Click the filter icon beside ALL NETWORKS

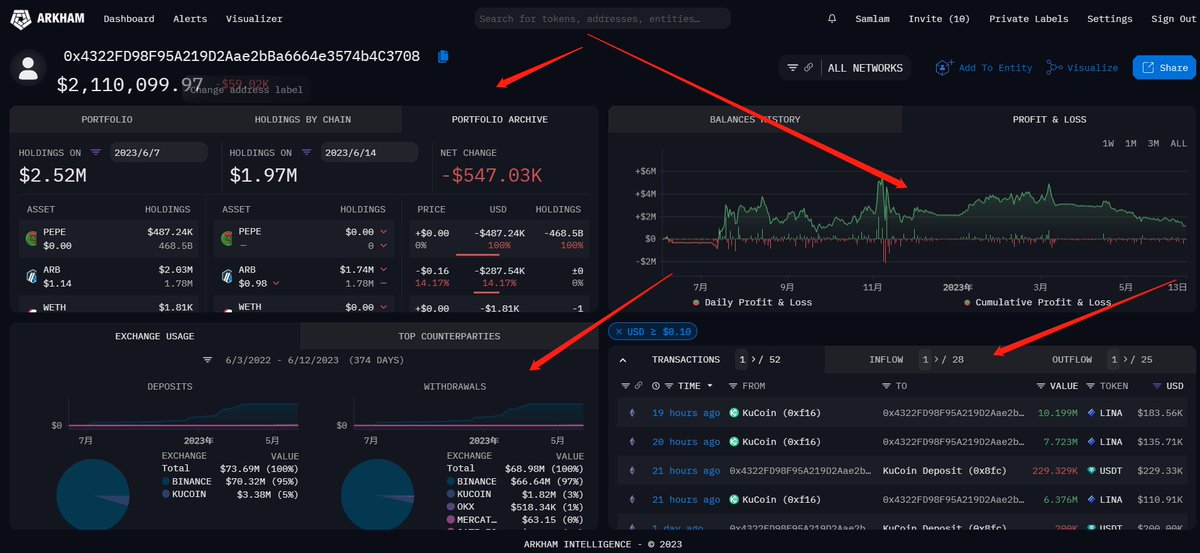click(793, 68)
